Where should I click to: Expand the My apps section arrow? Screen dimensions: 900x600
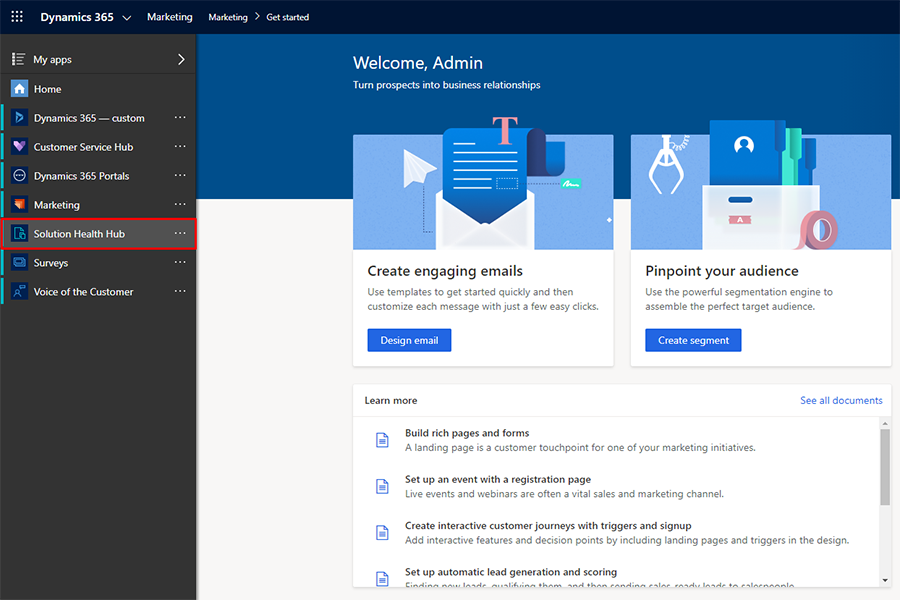point(180,59)
